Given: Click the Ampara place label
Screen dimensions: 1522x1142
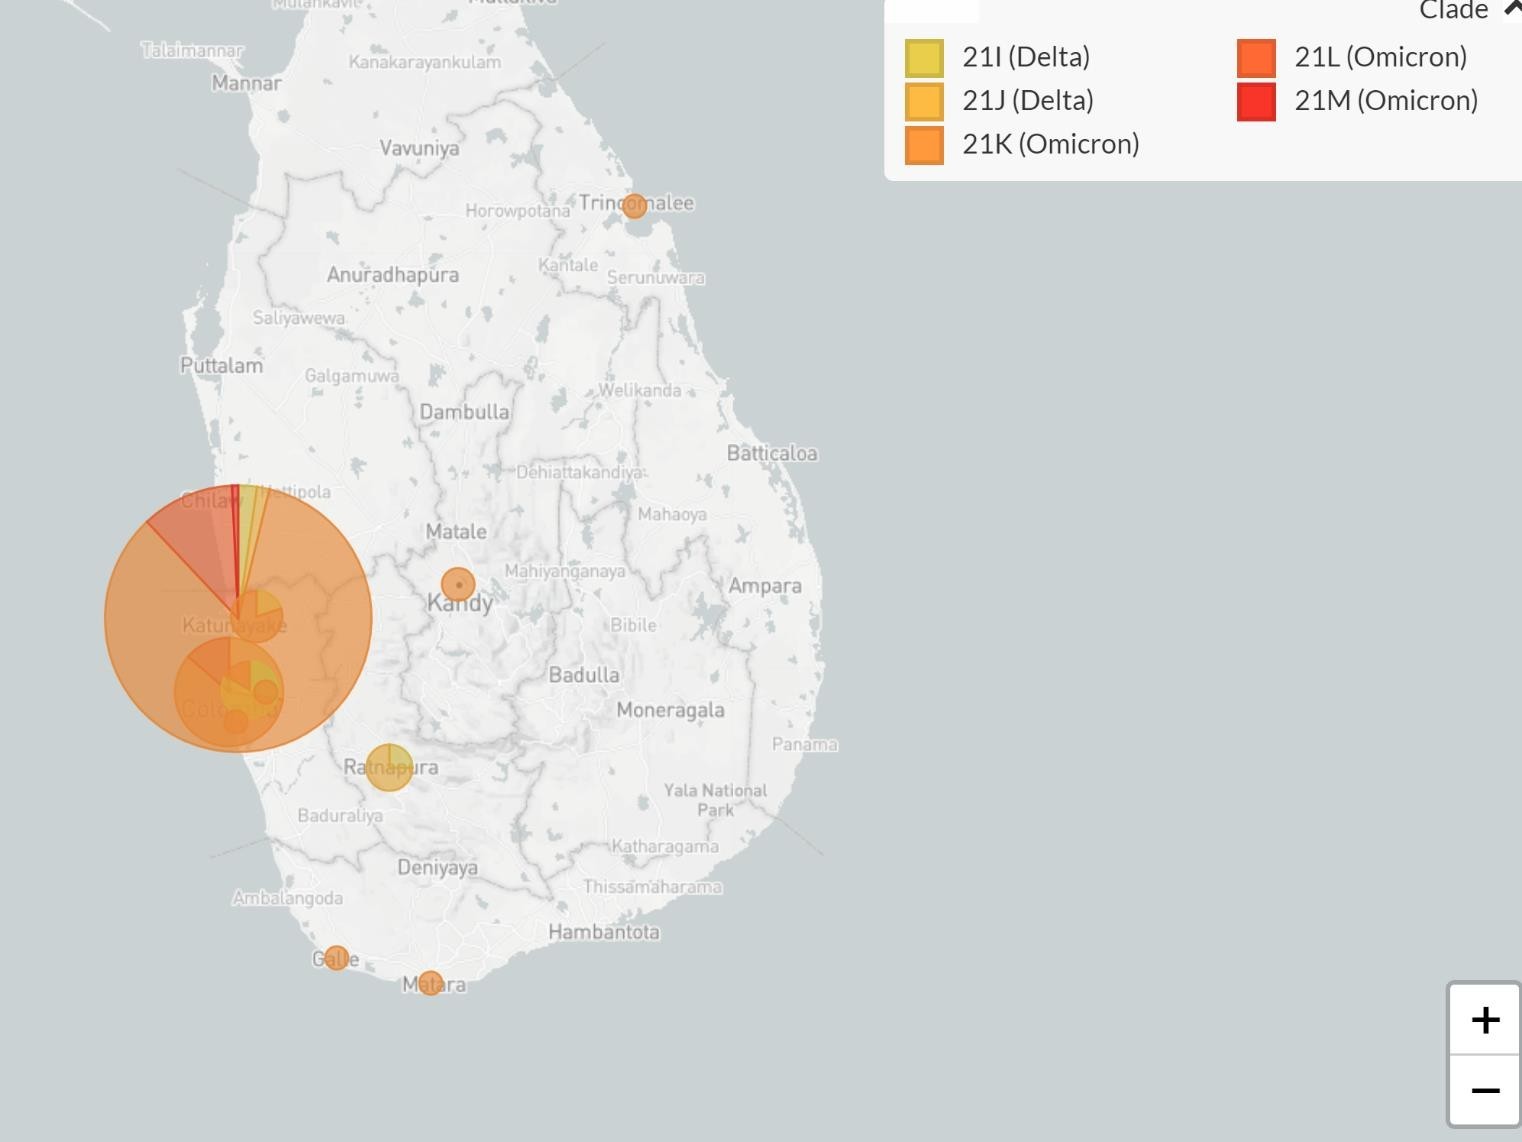Looking at the screenshot, I should click(764, 586).
